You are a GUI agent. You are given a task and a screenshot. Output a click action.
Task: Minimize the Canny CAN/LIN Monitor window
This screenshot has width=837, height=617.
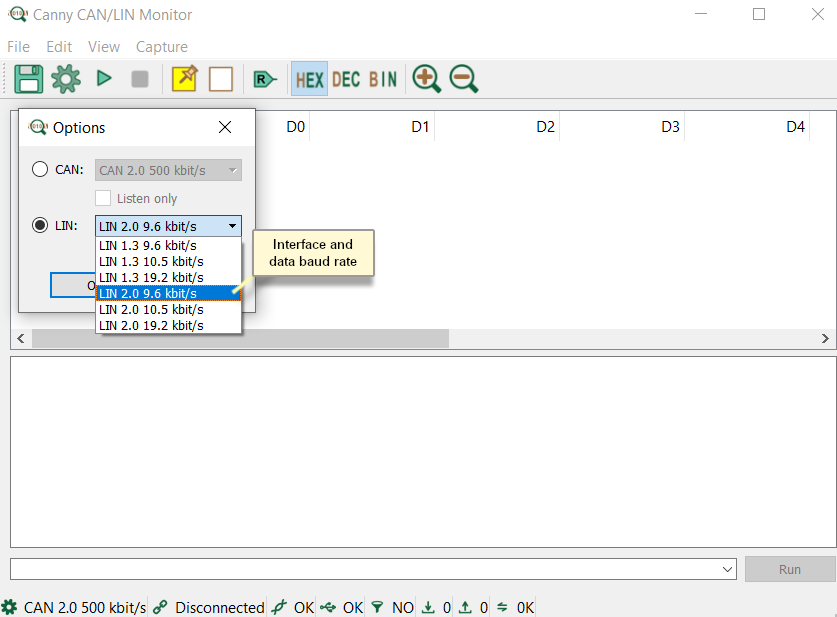point(701,14)
